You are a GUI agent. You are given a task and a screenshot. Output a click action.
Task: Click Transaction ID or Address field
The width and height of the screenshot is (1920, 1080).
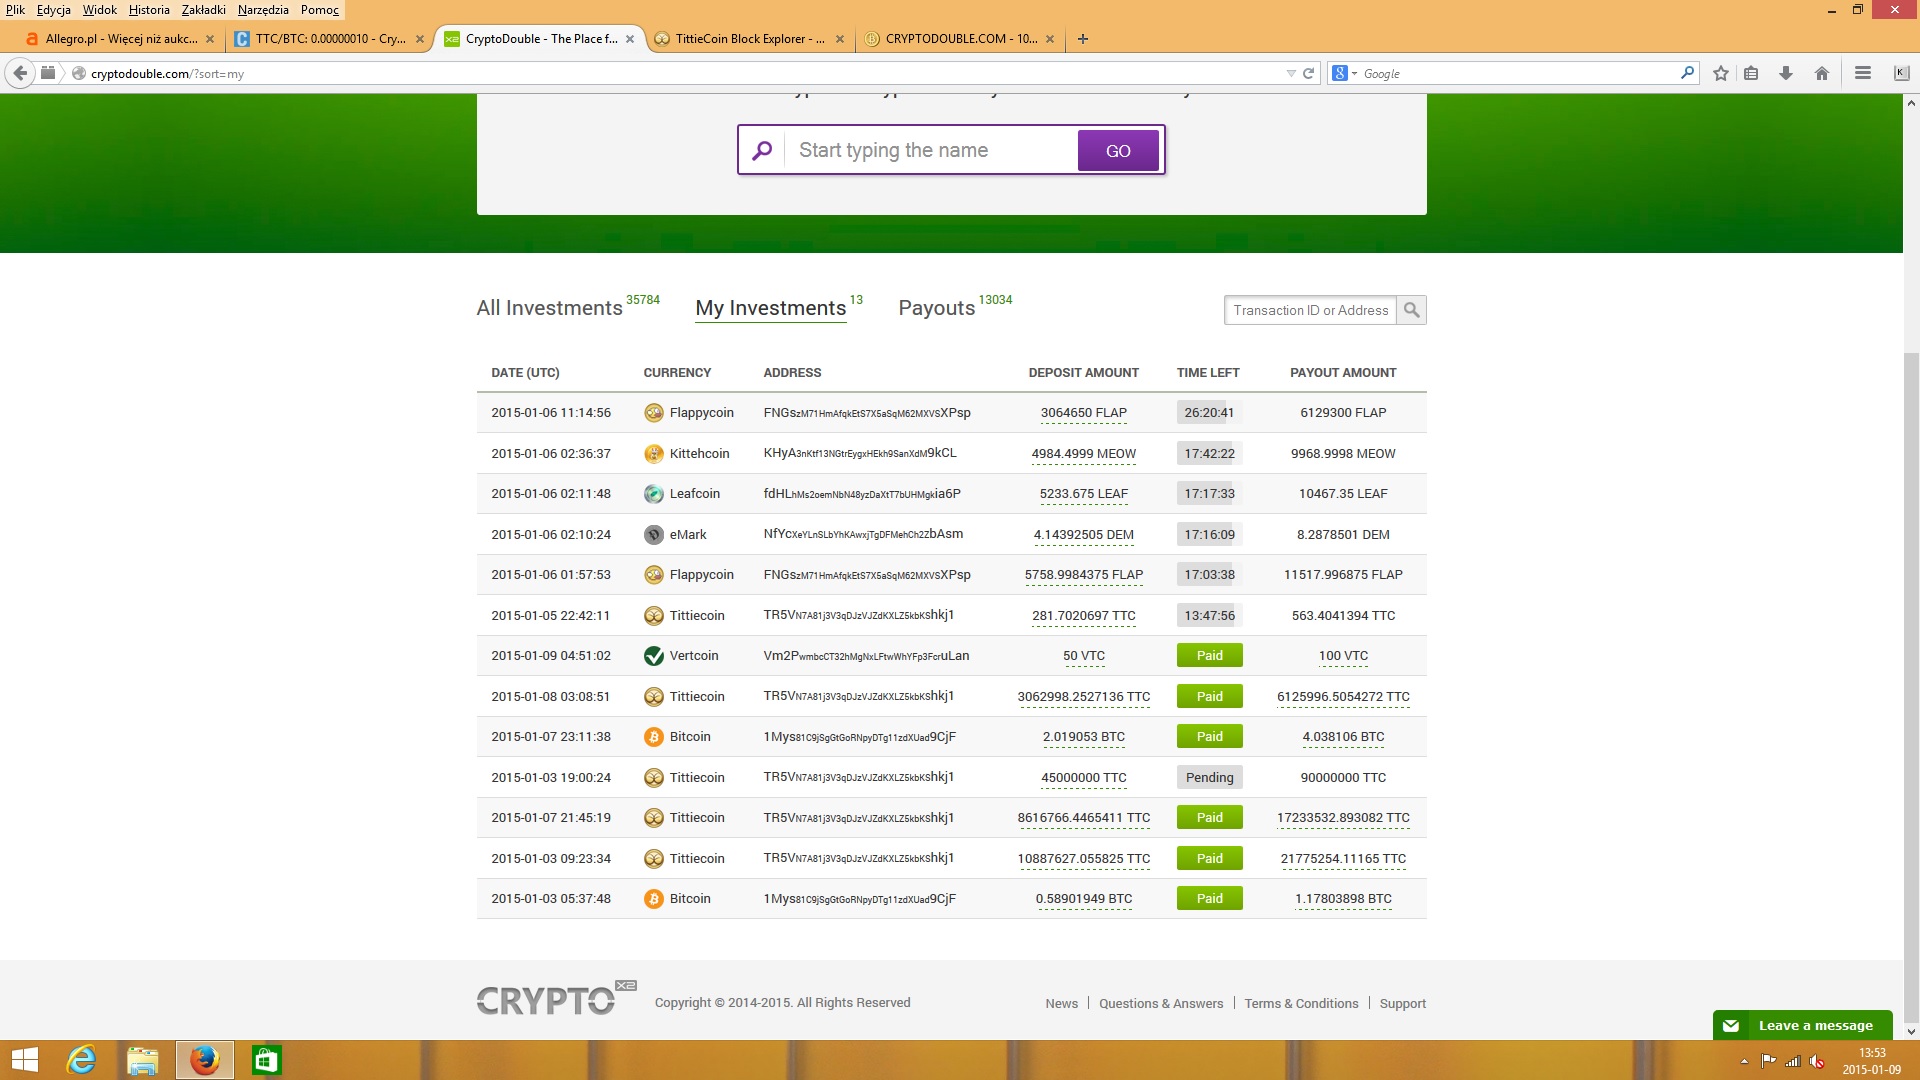pos(1310,310)
